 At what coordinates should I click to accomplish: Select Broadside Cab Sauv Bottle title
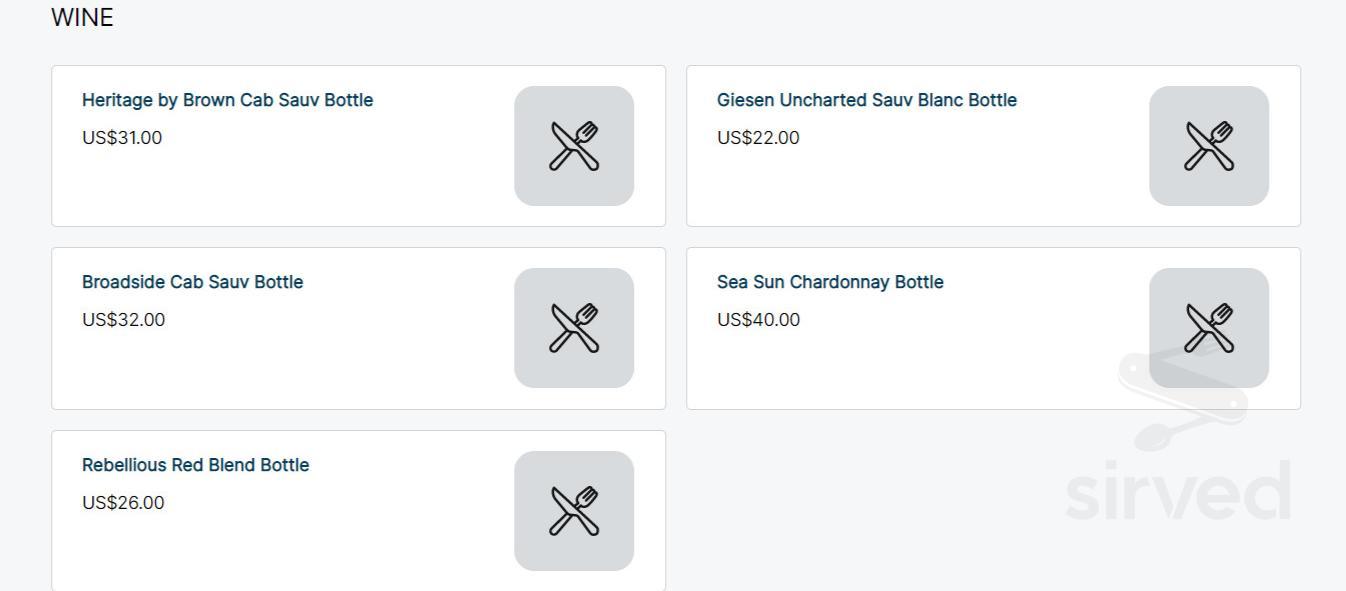point(192,282)
